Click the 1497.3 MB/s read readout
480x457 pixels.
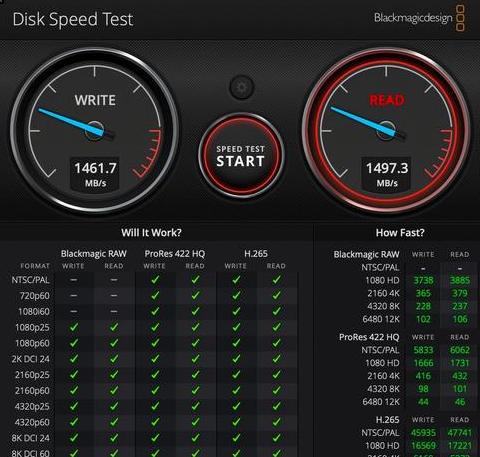point(387,174)
